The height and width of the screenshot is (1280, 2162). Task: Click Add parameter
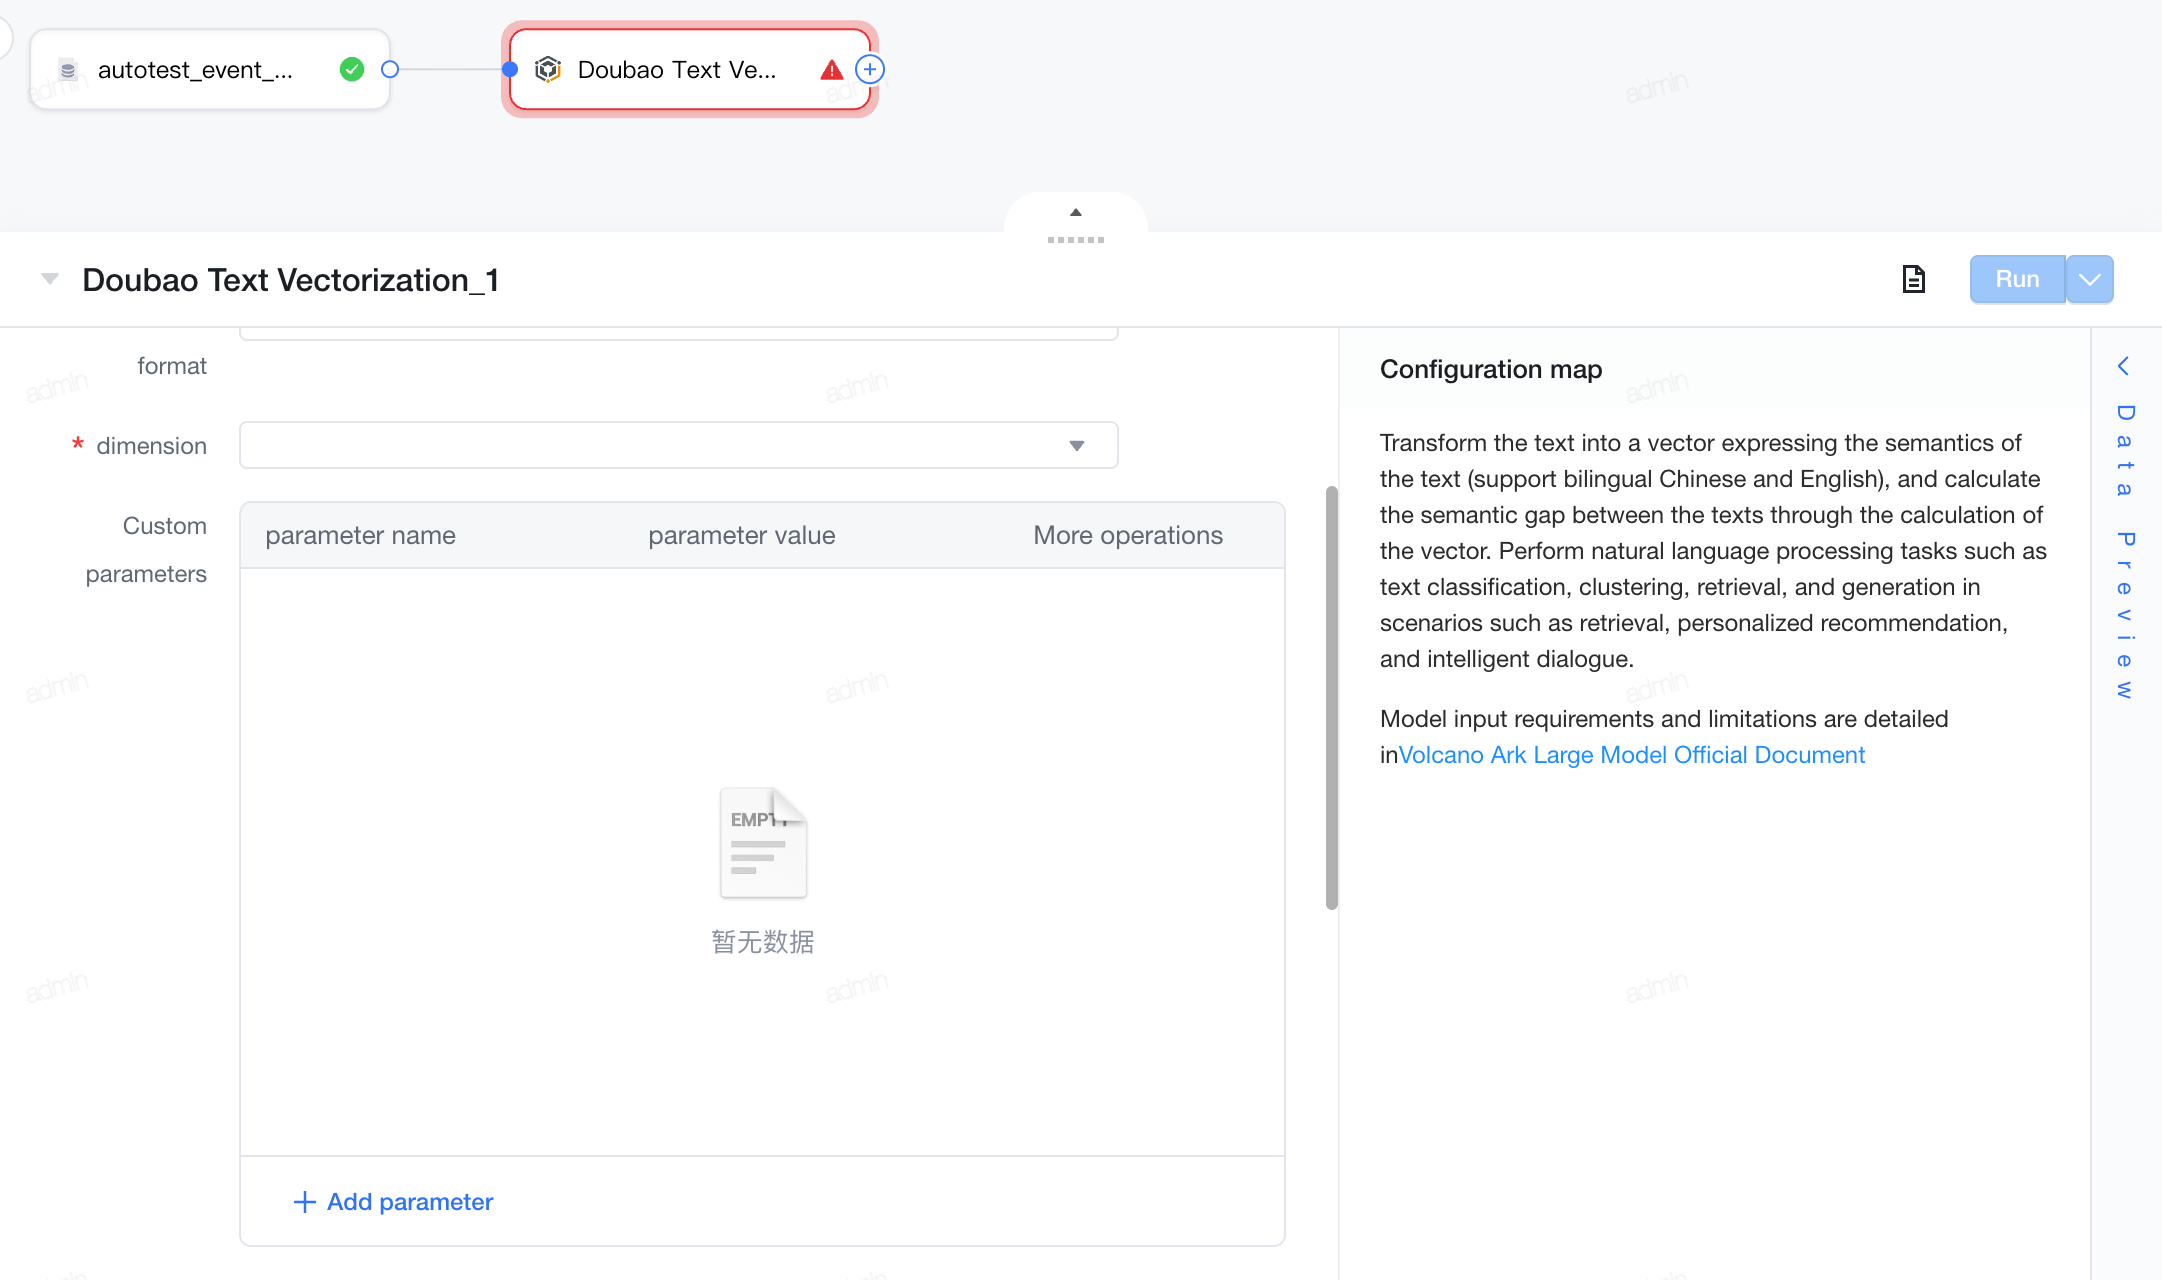pyautogui.click(x=393, y=1202)
